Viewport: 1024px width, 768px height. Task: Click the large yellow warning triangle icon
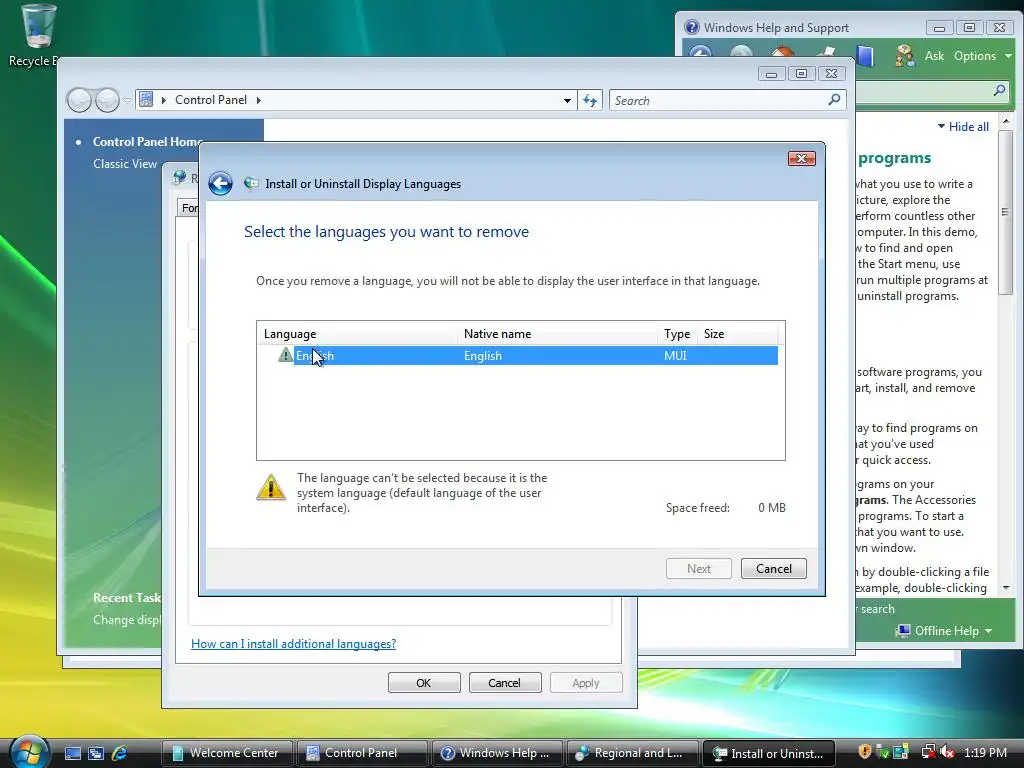(270, 487)
